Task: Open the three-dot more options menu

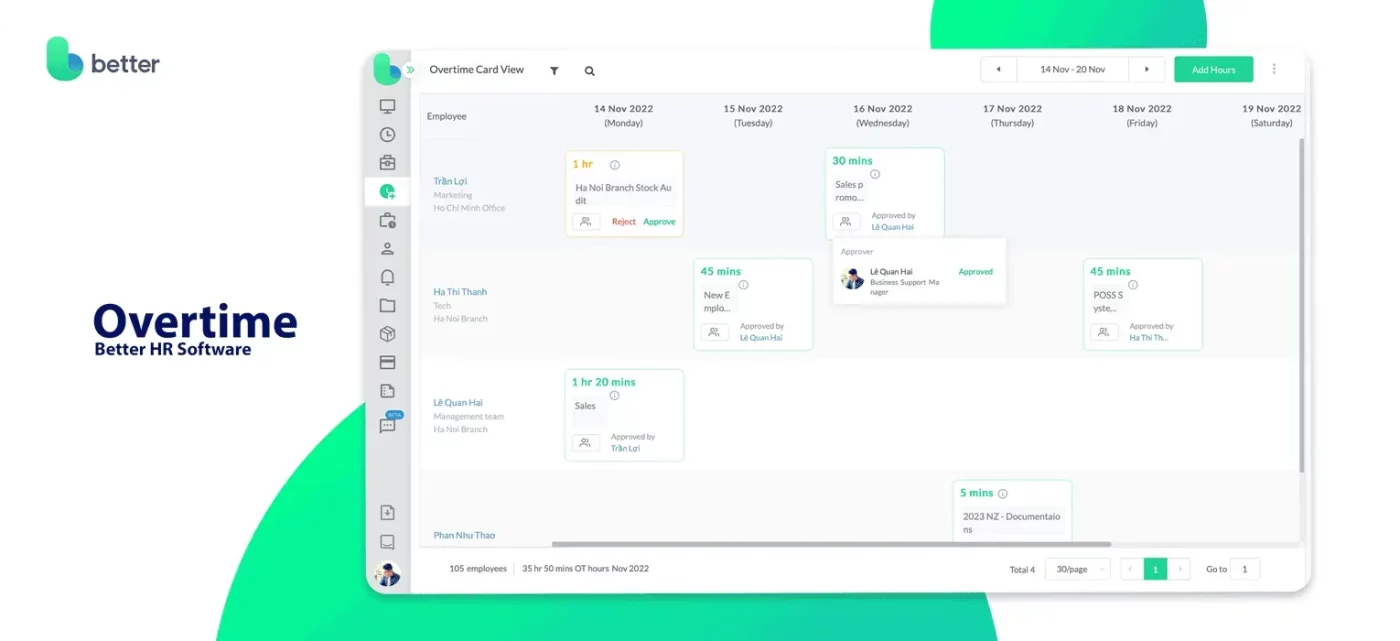Action: 1274,70
